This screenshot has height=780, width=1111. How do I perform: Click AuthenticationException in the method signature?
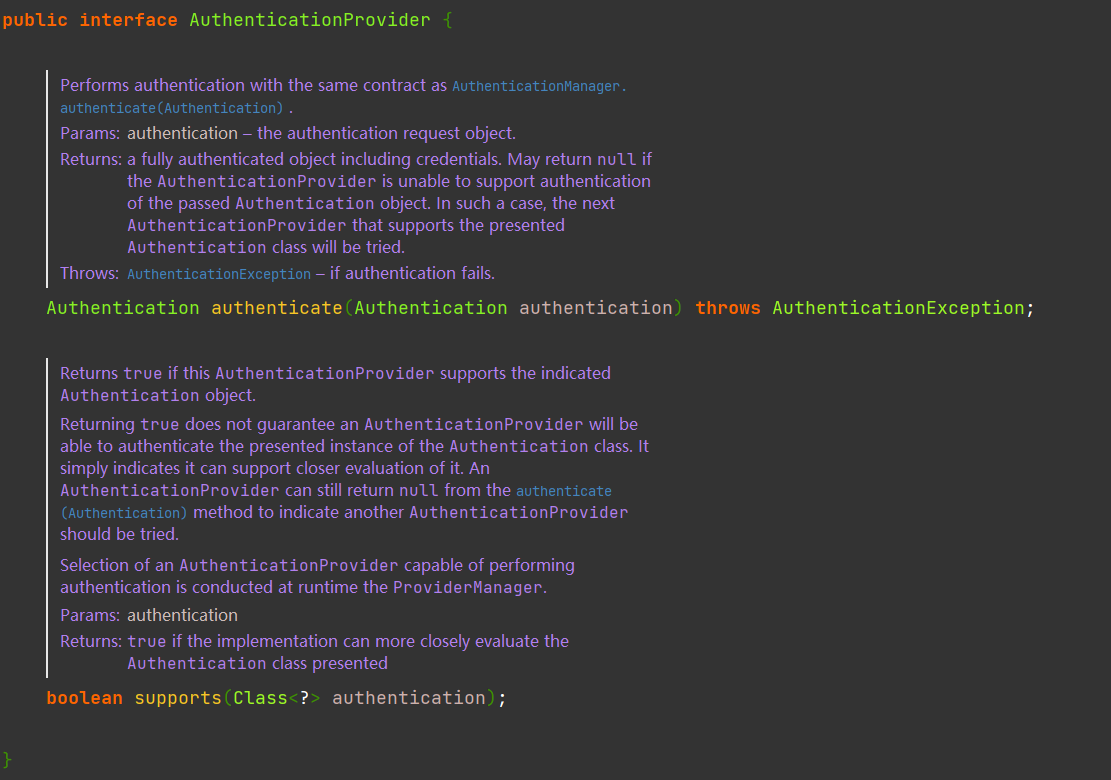[x=898, y=308]
